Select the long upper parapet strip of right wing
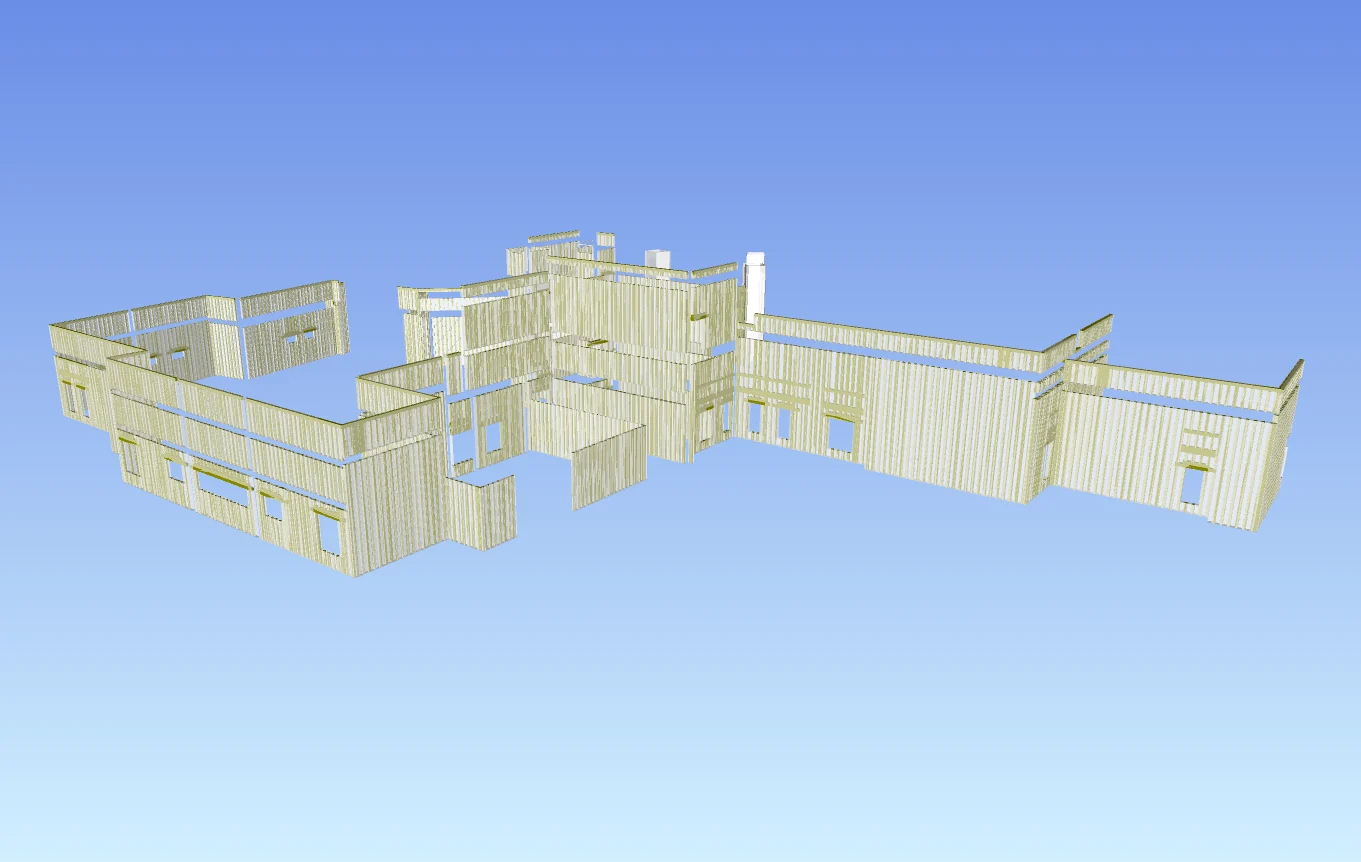 point(900,340)
